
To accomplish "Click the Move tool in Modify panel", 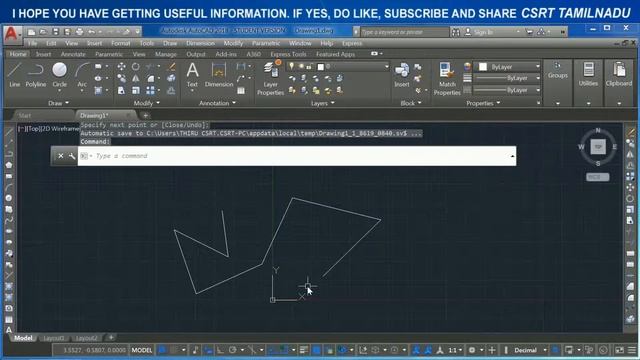I will tap(122, 67).
